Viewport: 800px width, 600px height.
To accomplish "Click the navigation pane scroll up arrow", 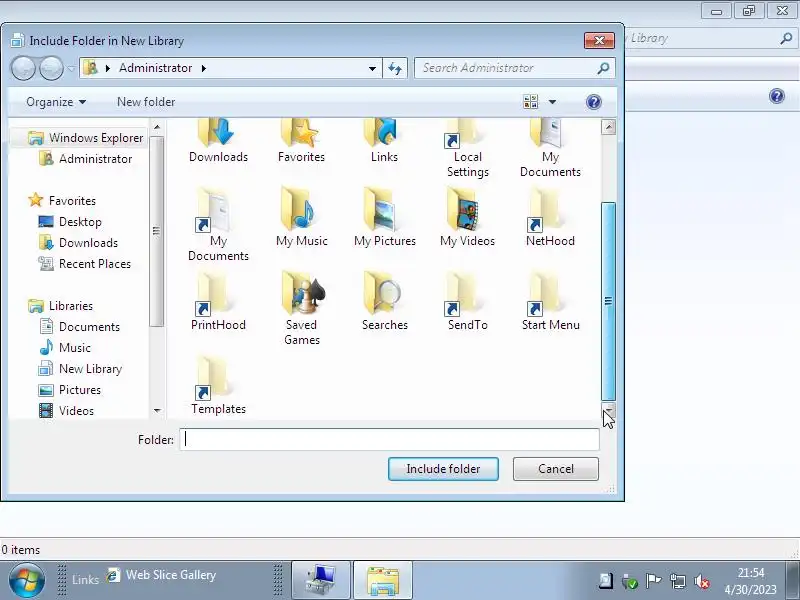I will [157, 127].
